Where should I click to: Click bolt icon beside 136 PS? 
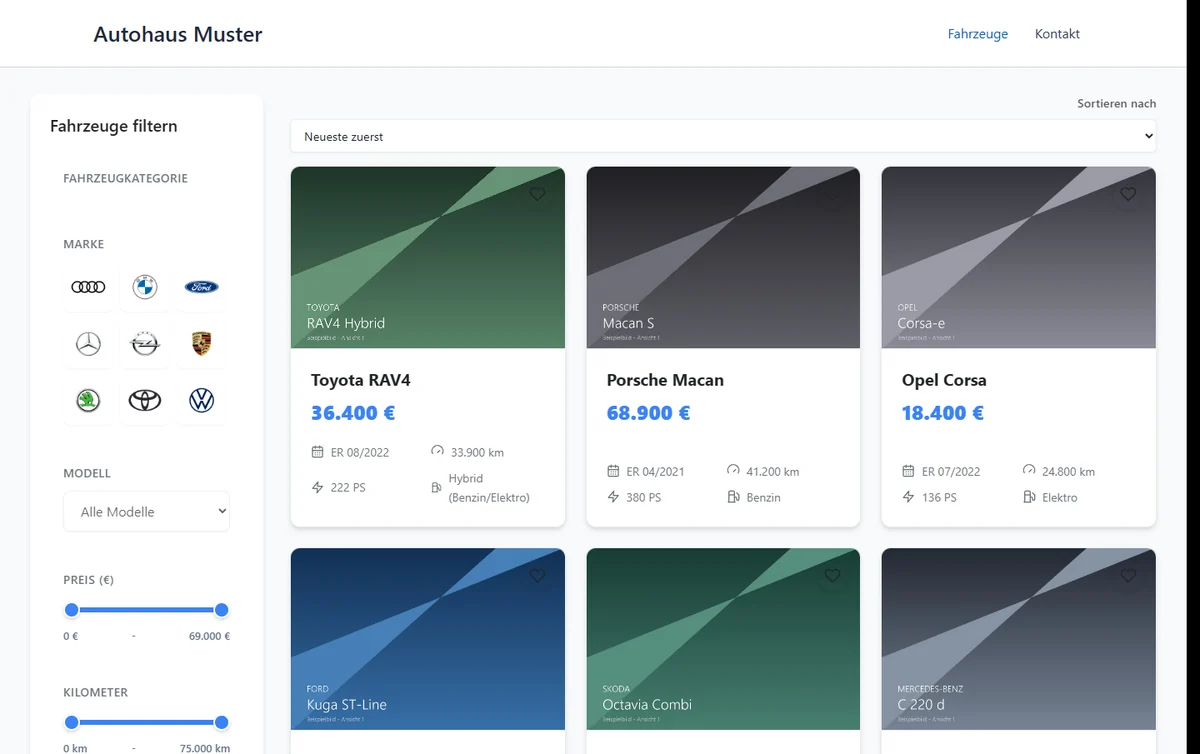[909, 497]
